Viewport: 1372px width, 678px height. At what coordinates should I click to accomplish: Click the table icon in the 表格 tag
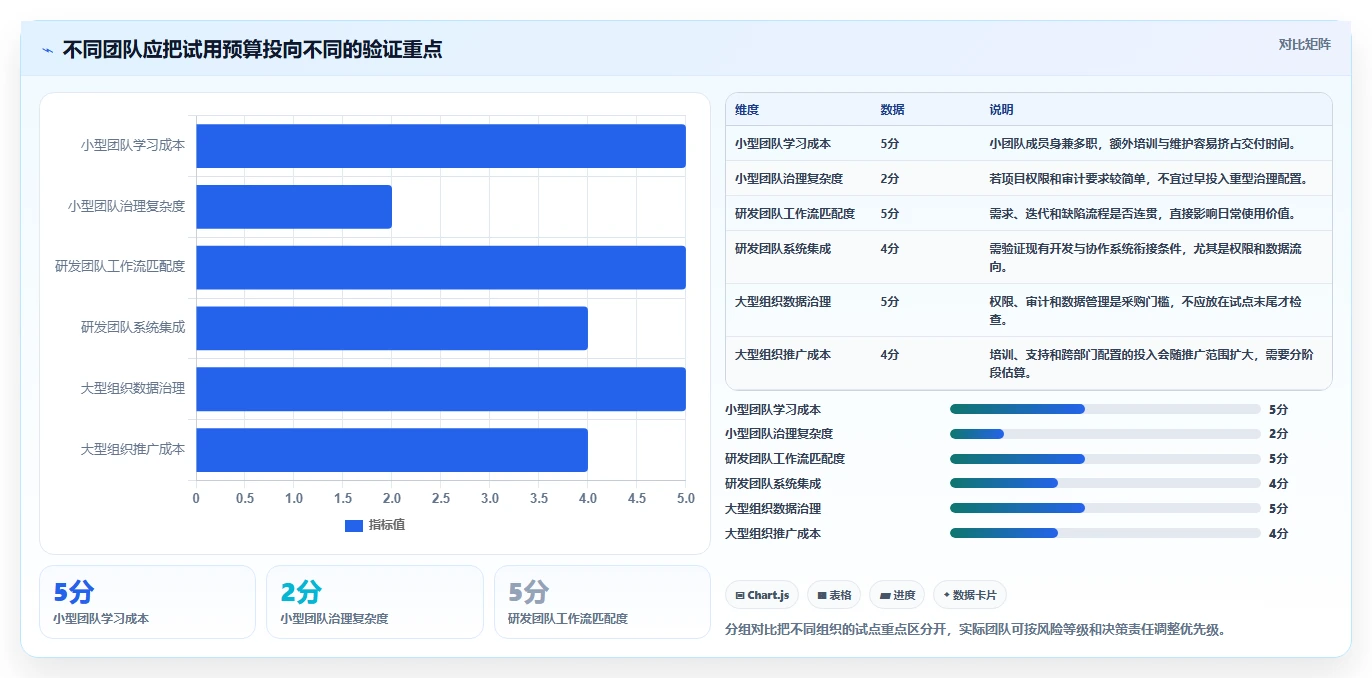[822, 595]
